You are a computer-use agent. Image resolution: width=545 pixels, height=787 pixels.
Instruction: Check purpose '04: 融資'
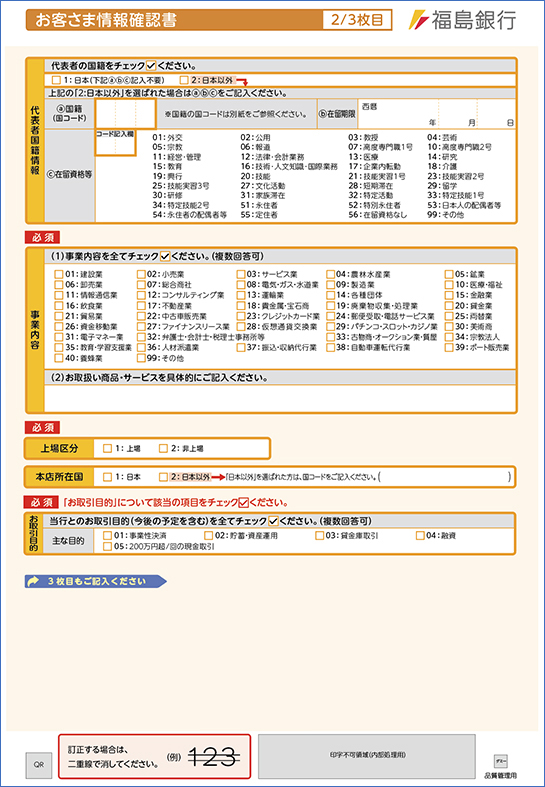[420, 536]
